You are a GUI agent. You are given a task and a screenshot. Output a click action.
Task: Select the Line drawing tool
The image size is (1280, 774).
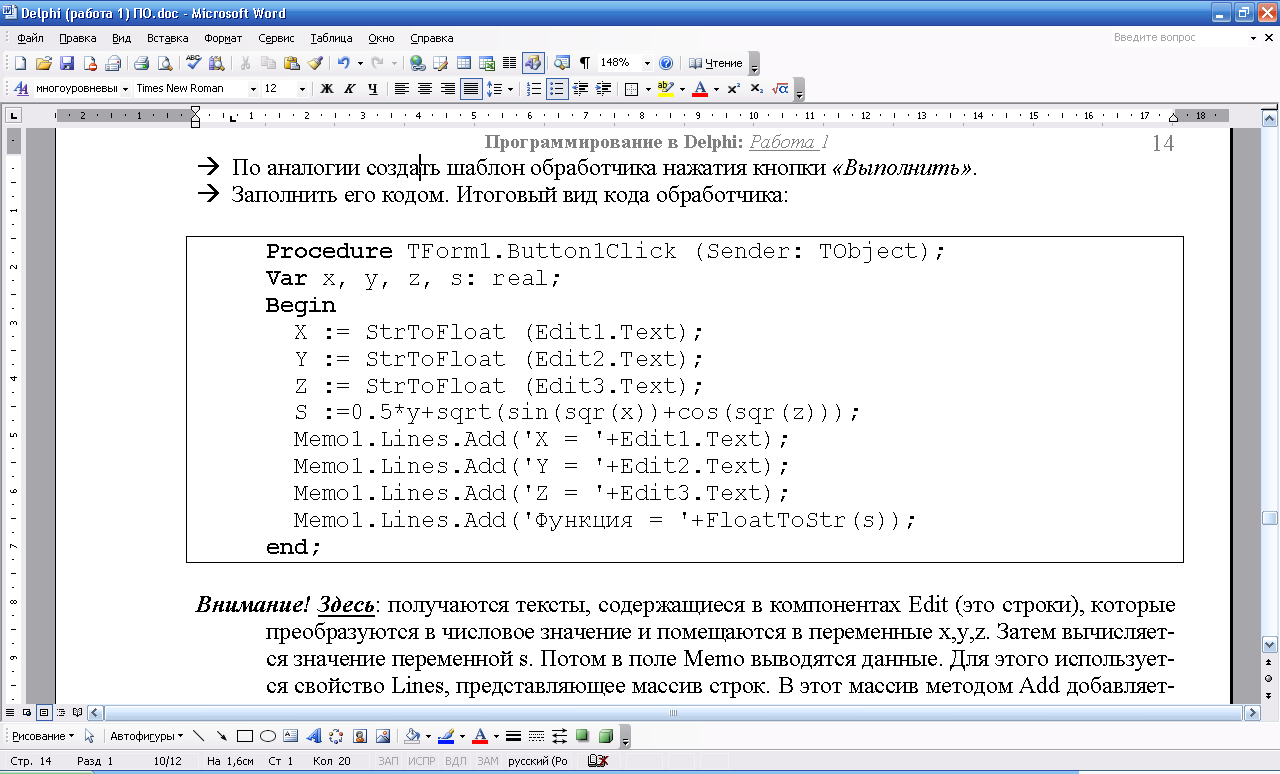tap(198, 736)
